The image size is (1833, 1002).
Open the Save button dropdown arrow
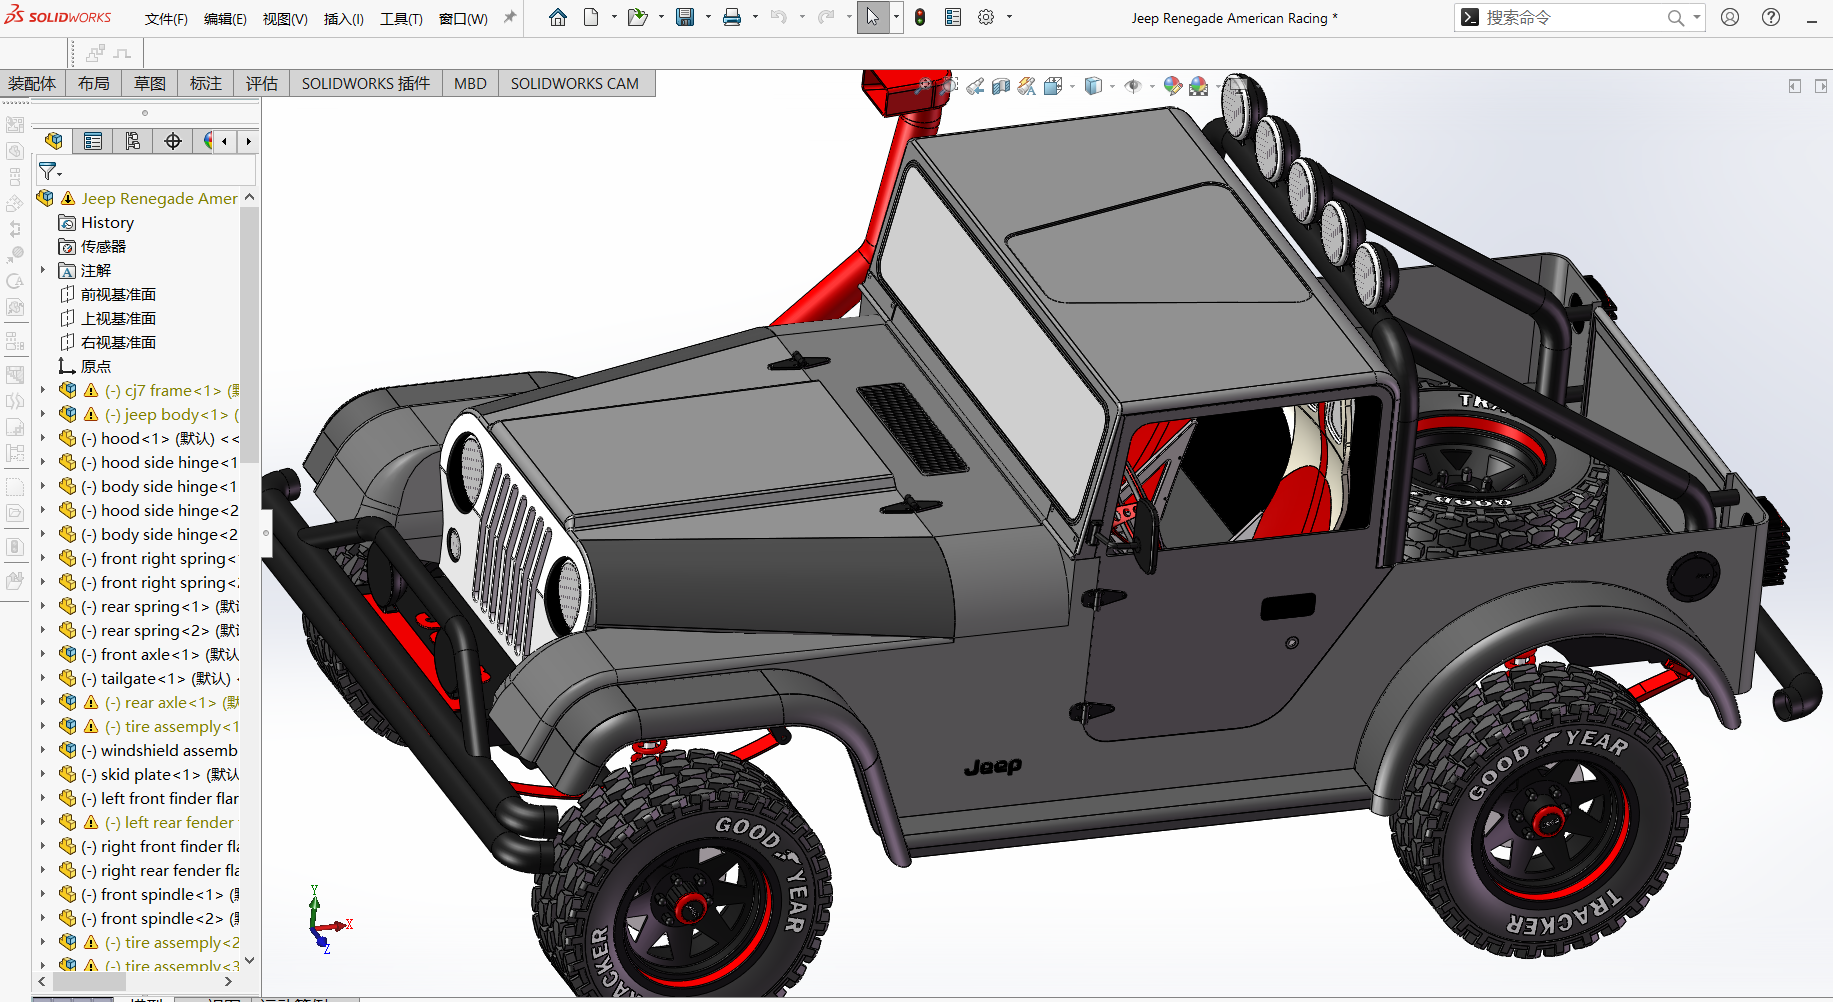tap(708, 17)
